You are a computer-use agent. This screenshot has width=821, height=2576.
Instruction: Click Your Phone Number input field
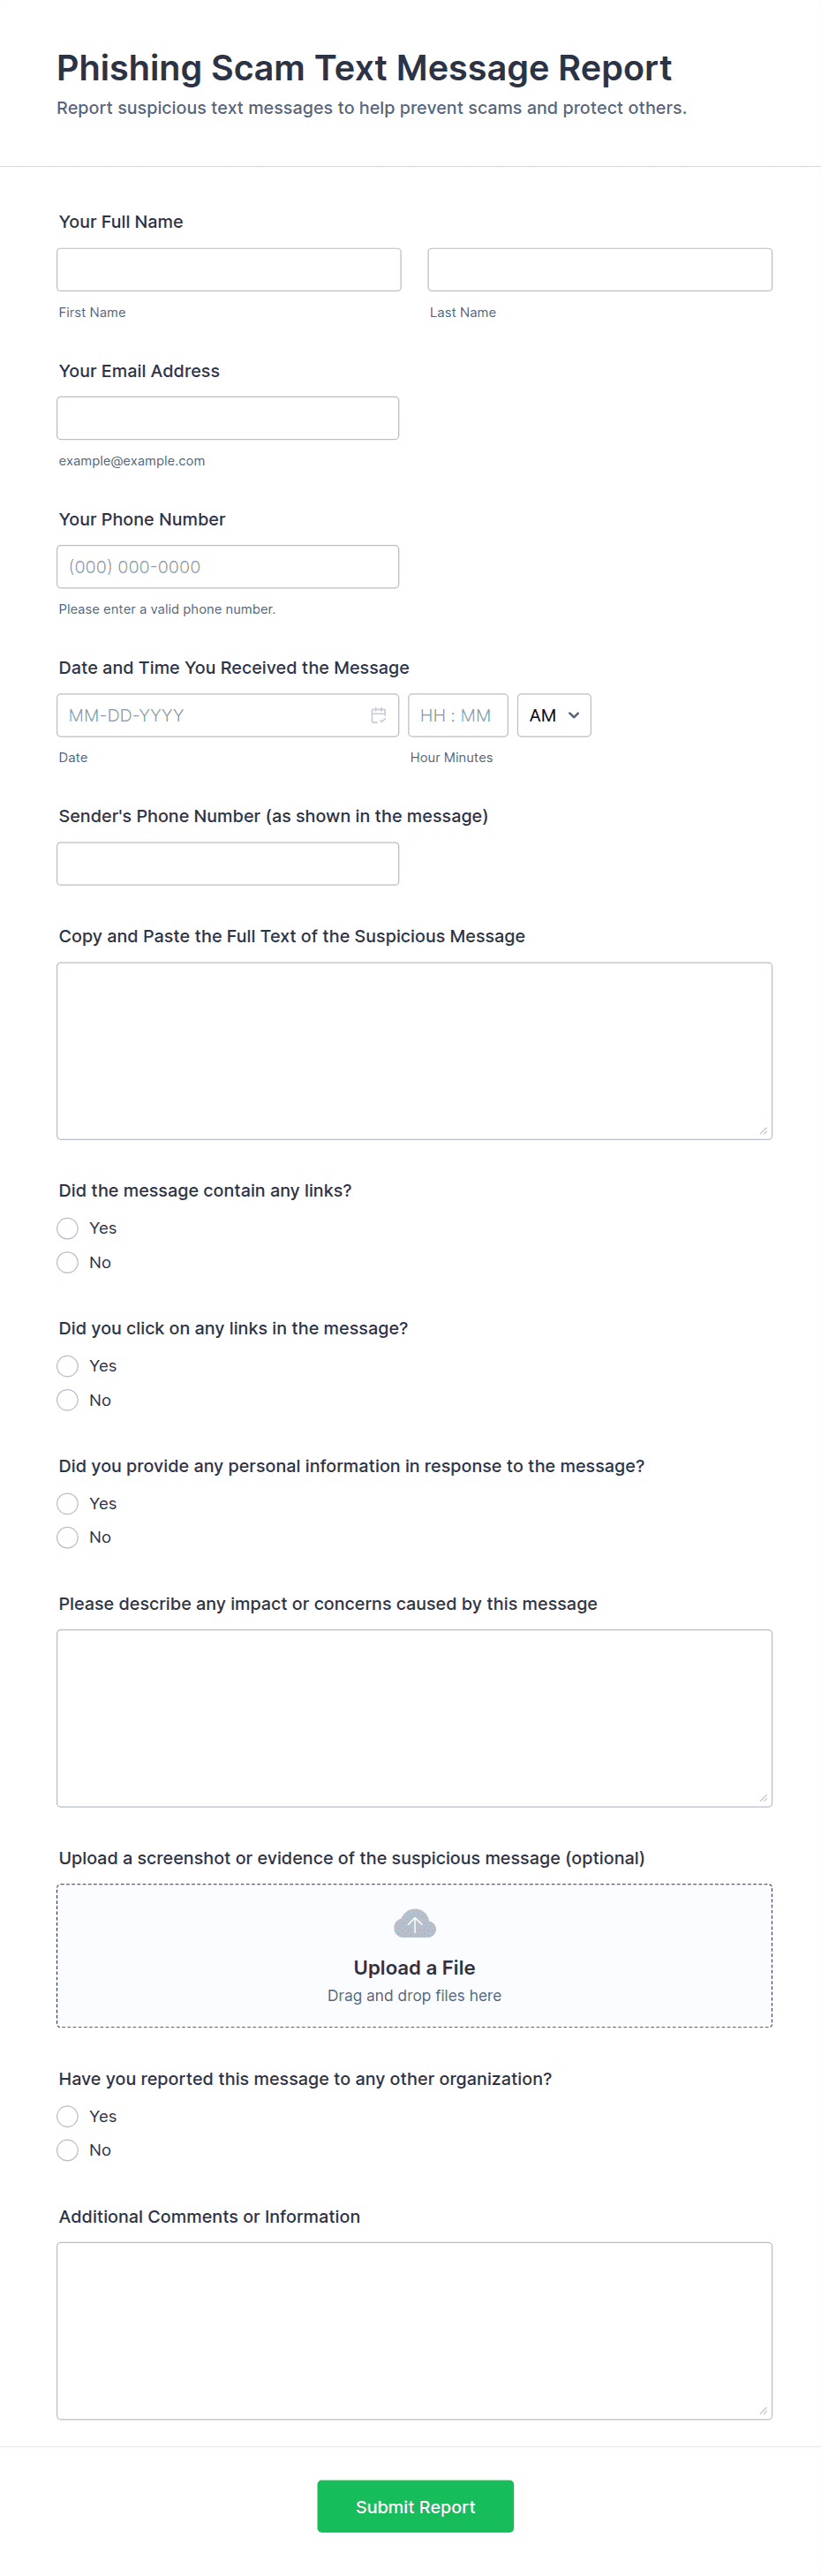228,567
